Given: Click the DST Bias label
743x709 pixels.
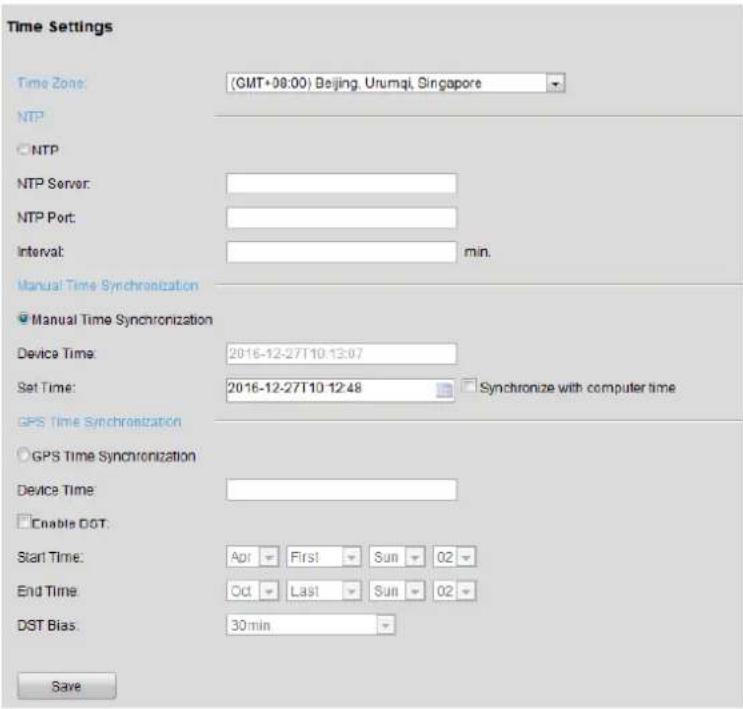Looking at the screenshot, I should (x=47, y=625).
